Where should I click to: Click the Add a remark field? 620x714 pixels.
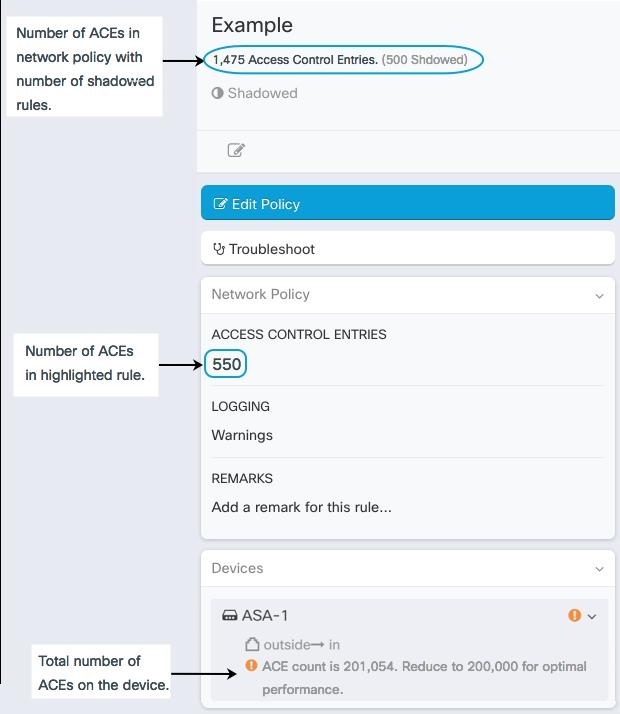tap(302, 507)
